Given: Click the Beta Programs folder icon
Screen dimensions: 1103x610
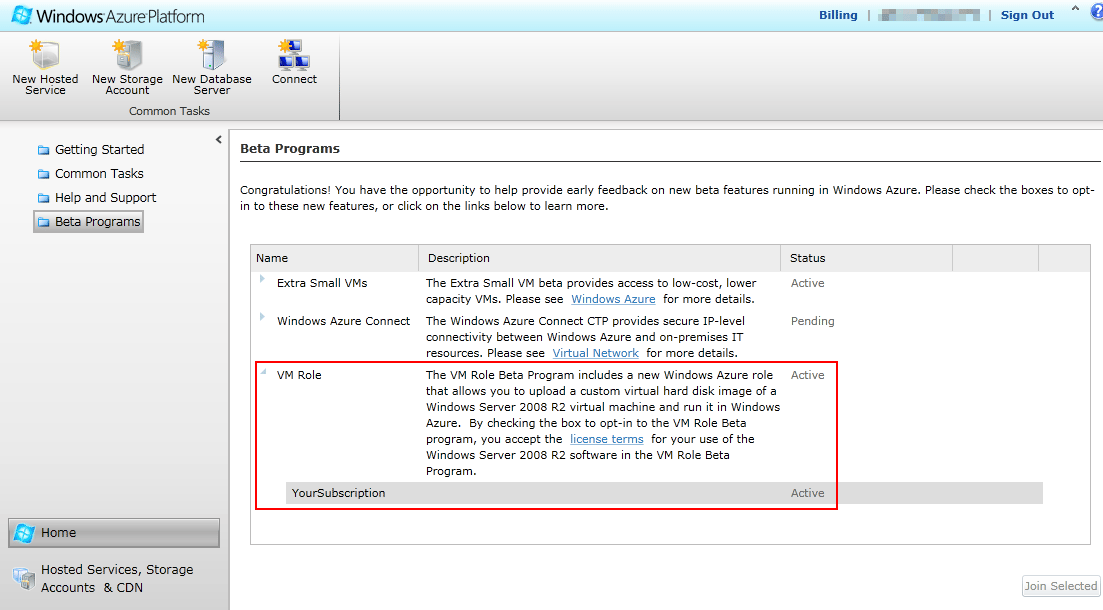Looking at the screenshot, I should coord(44,222).
